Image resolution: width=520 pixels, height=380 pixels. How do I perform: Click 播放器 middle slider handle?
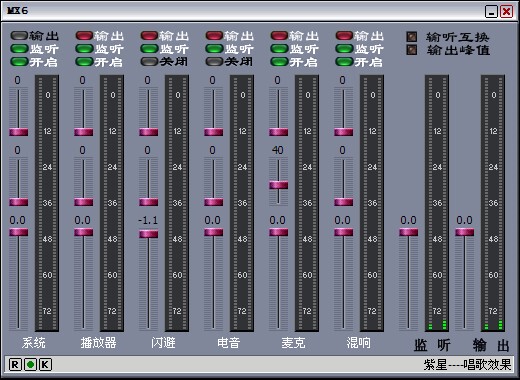tap(84, 202)
